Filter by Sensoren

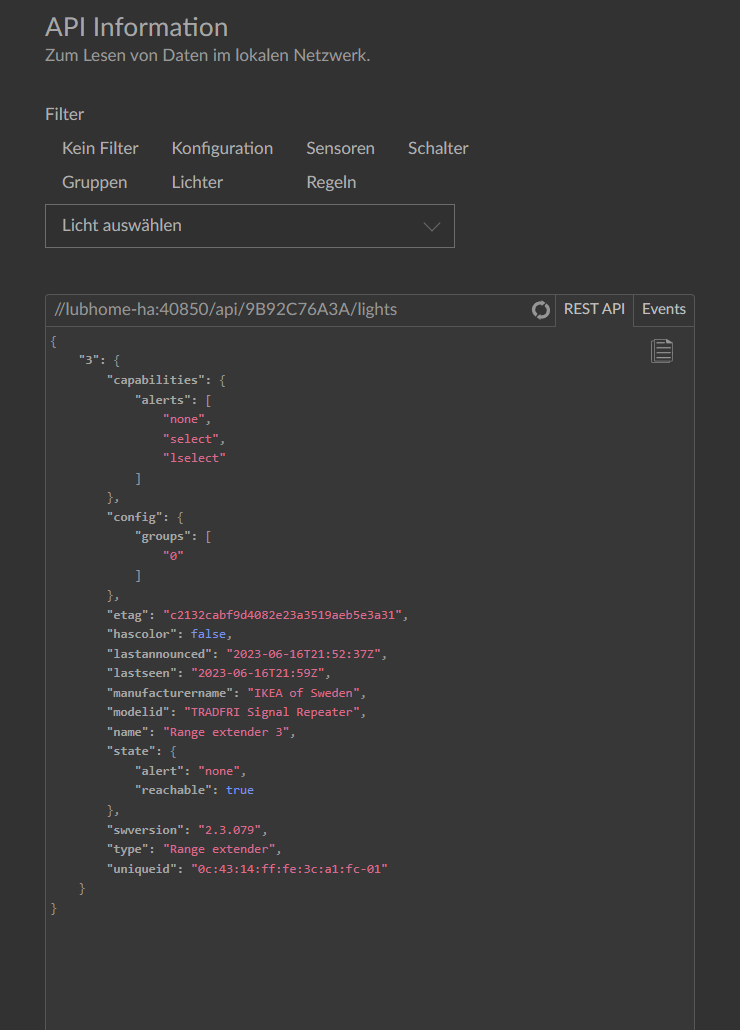(340, 148)
